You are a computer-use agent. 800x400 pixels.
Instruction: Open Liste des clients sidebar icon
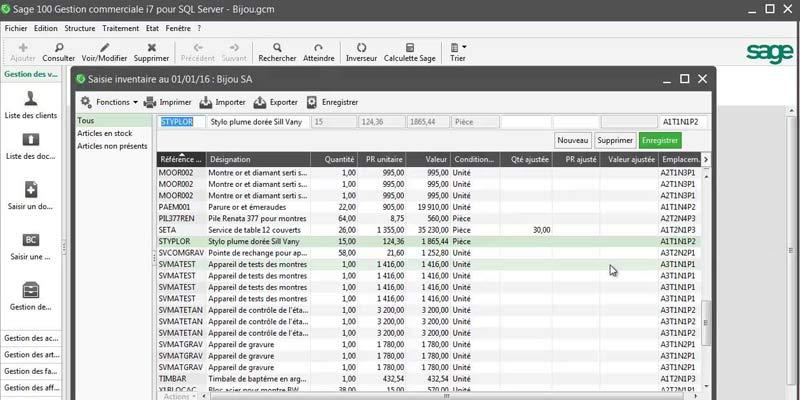31,98
